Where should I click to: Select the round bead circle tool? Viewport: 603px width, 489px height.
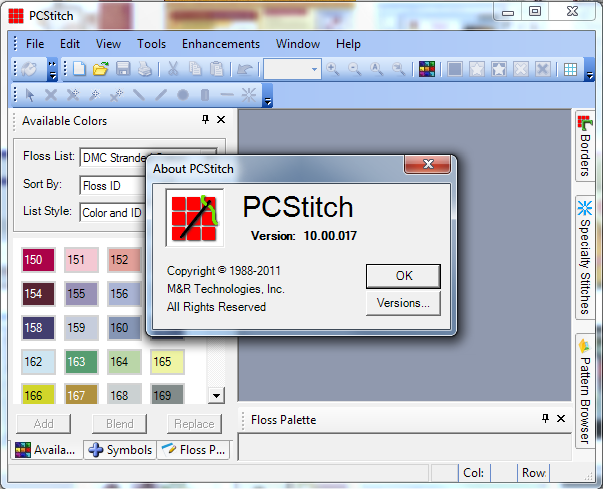tap(183, 95)
